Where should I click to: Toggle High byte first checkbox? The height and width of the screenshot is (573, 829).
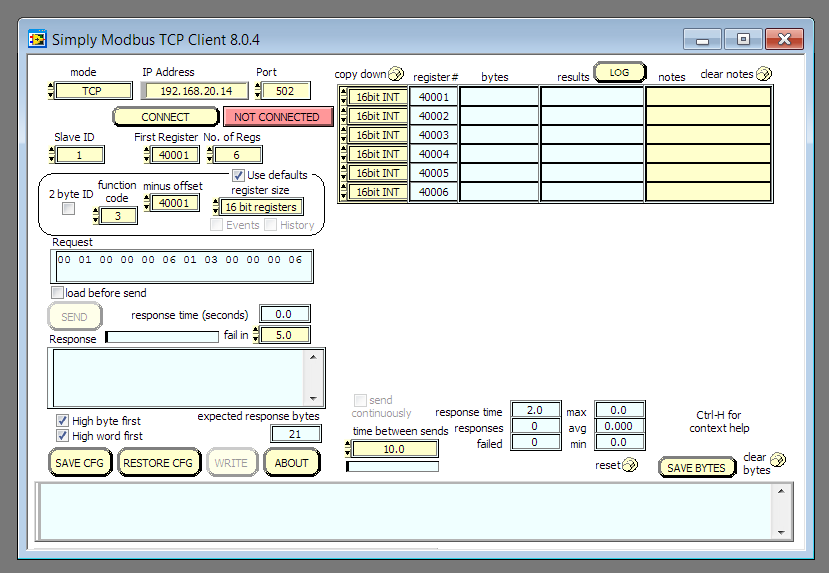(62, 421)
